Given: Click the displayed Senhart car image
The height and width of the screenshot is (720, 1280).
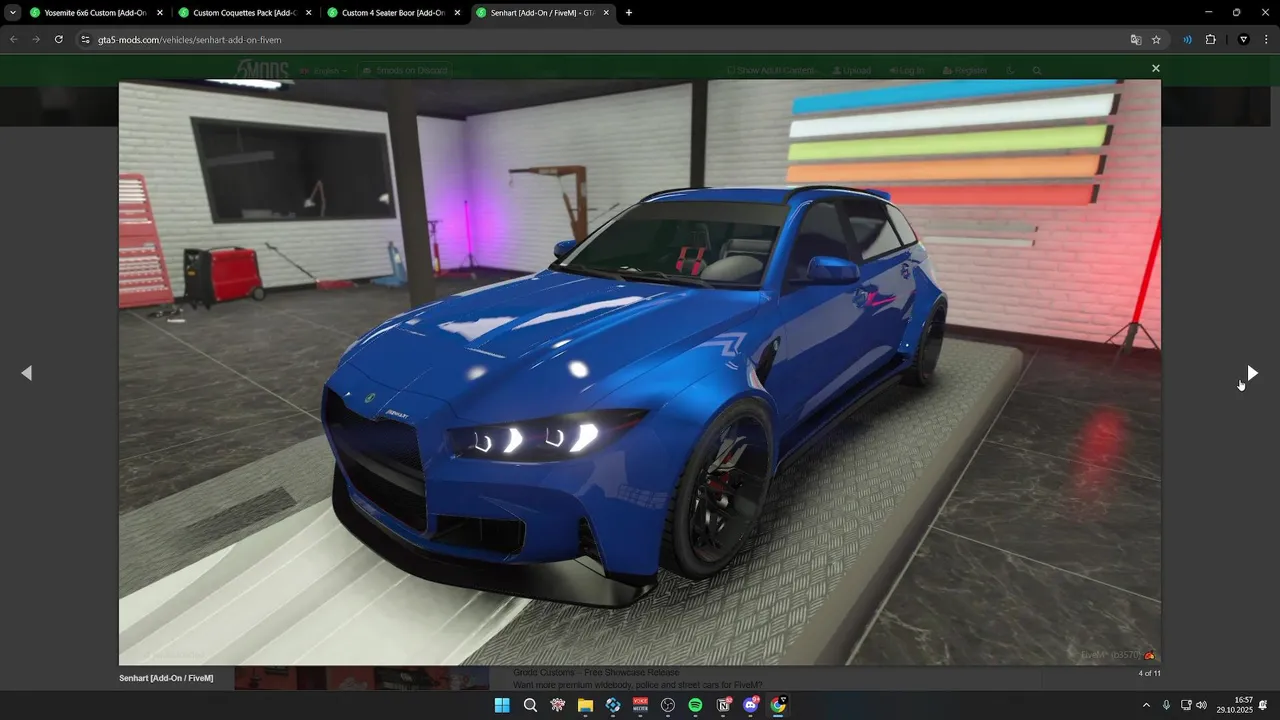Looking at the screenshot, I should (640, 372).
